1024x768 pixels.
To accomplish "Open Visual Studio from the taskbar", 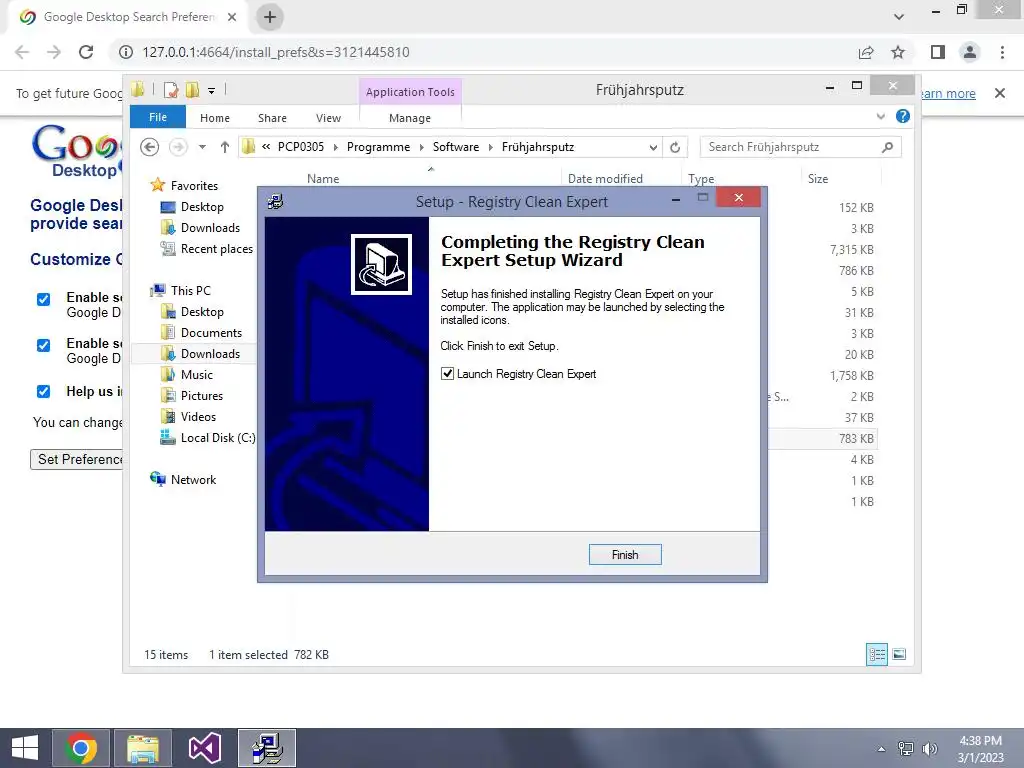I will pos(204,748).
